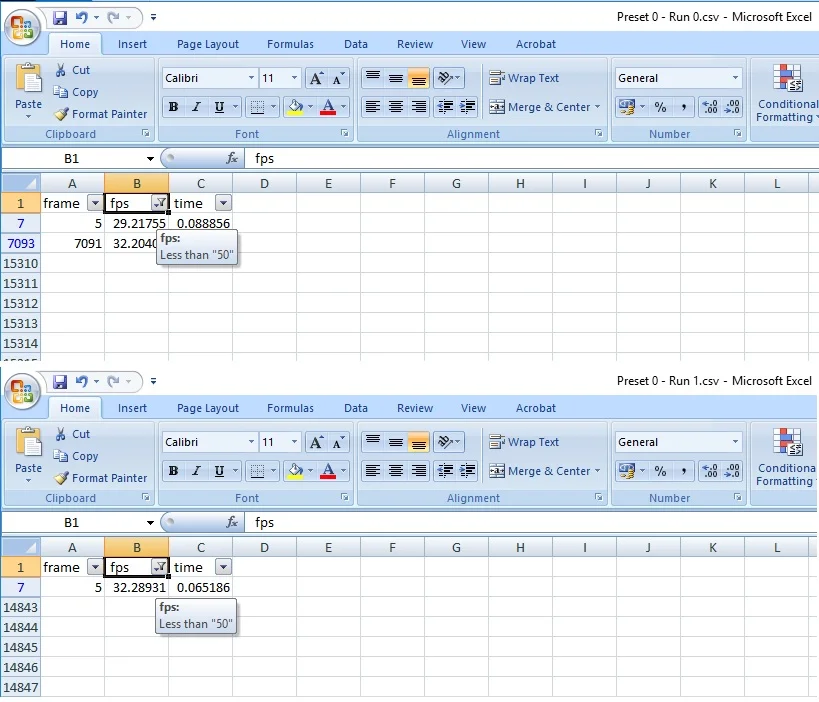This screenshot has width=819, height=702.
Task: Click Undo icon in Run 1.csv window
Action: [x=81, y=382]
